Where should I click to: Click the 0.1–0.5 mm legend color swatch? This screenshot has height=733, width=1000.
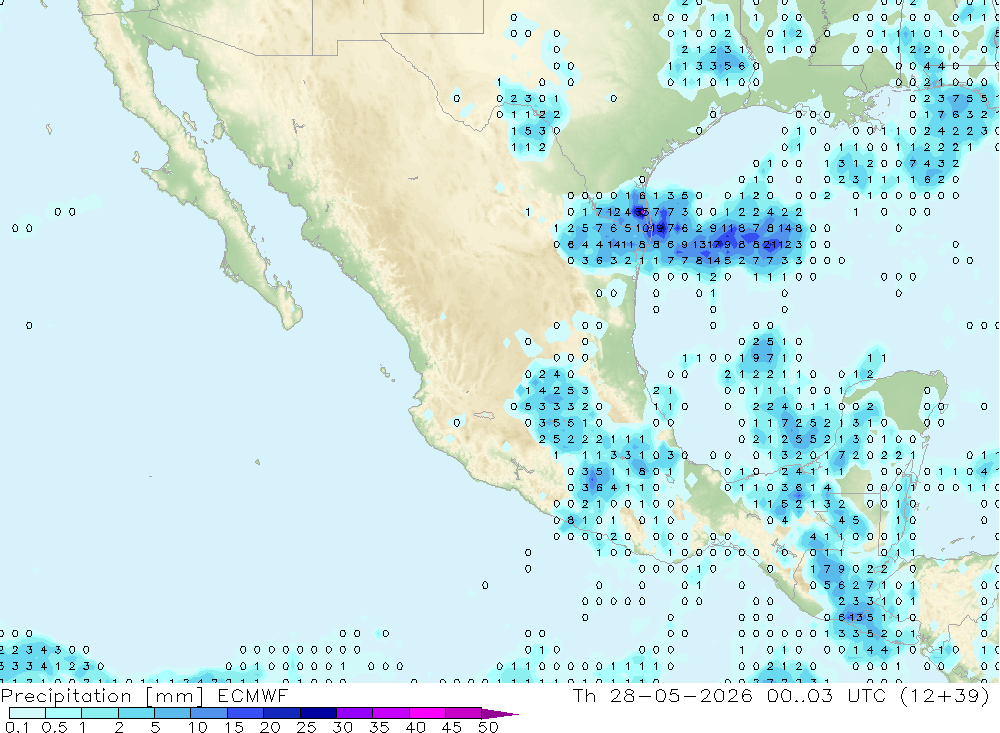tap(27, 713)
